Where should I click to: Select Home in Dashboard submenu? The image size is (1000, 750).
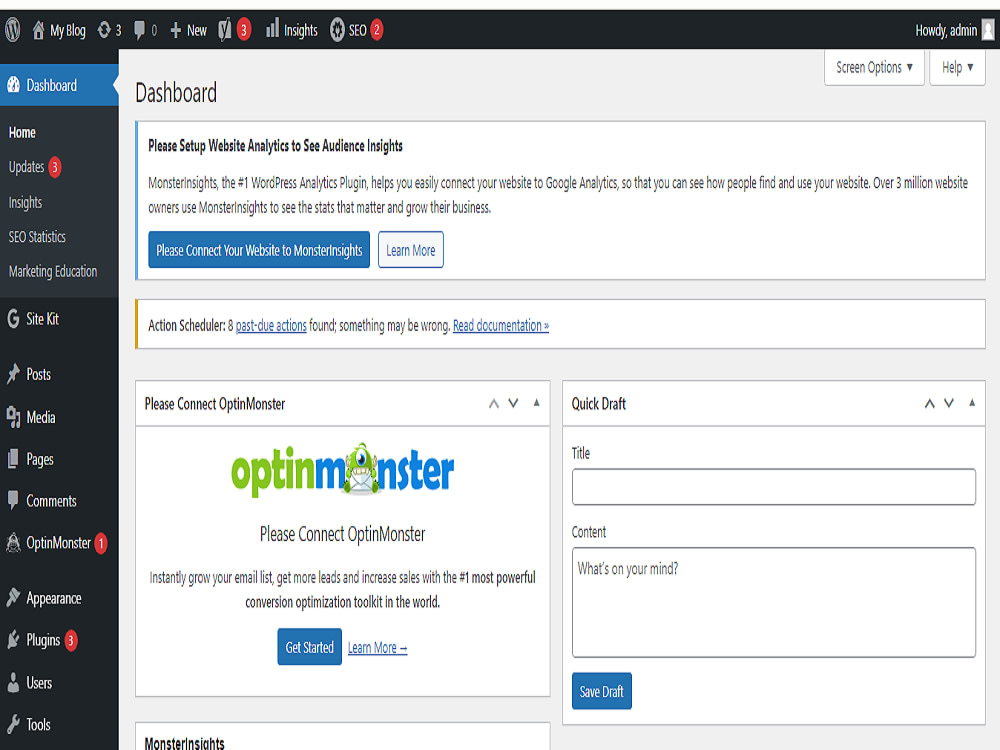[22, 133]
